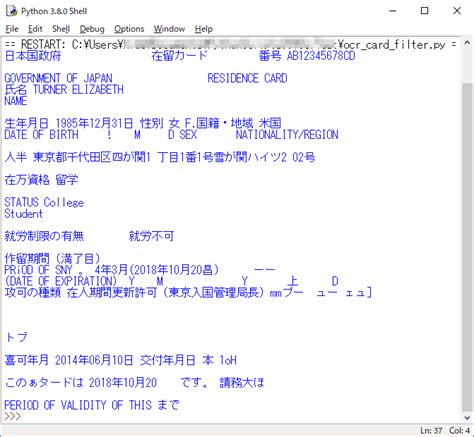Click the name TURNER ELIZABETH
The height and width of the screenshot is (437, 474).
tap(78, 89)
